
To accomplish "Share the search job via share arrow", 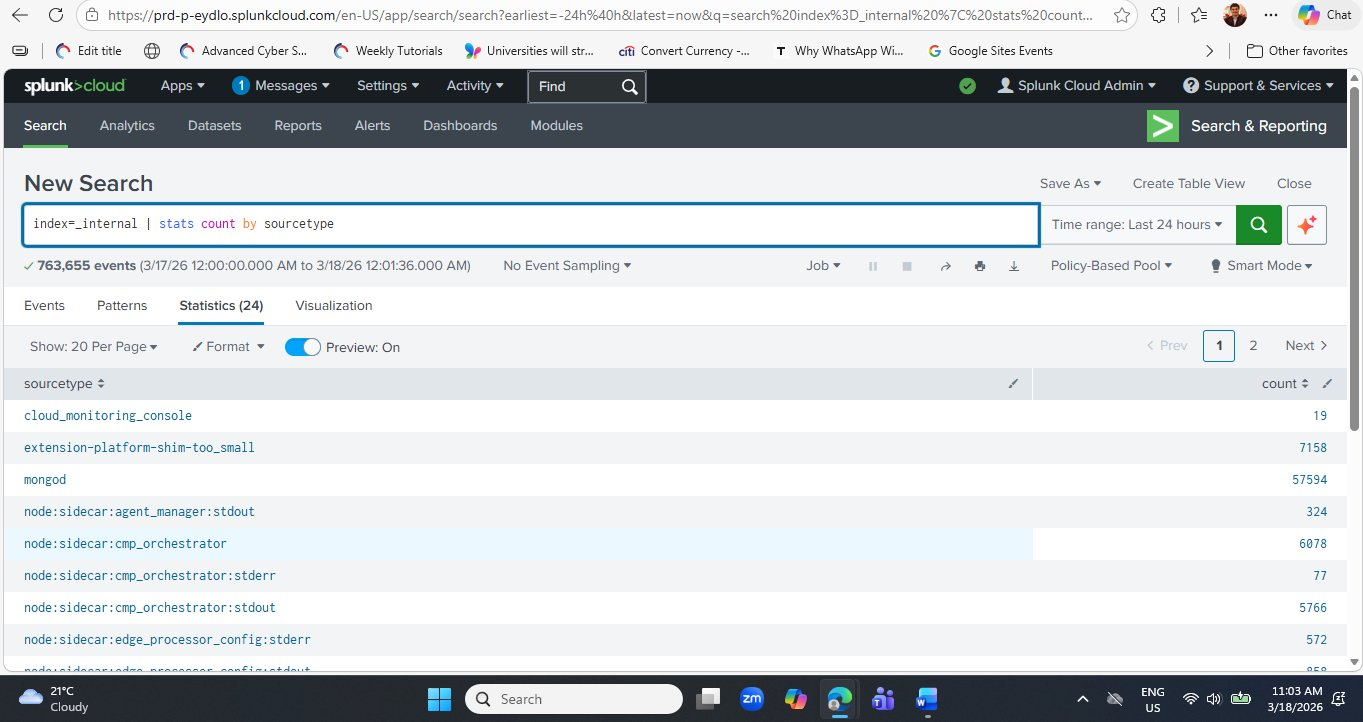I will tap(945, 265).
